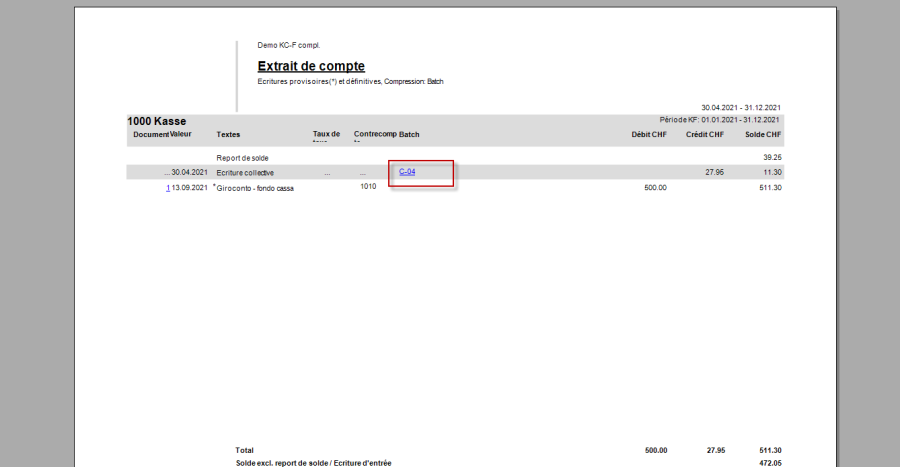This screenshot has width=900, height=467.
Task: Click the 'Total' label at the bottom
Action: point(245,450)
